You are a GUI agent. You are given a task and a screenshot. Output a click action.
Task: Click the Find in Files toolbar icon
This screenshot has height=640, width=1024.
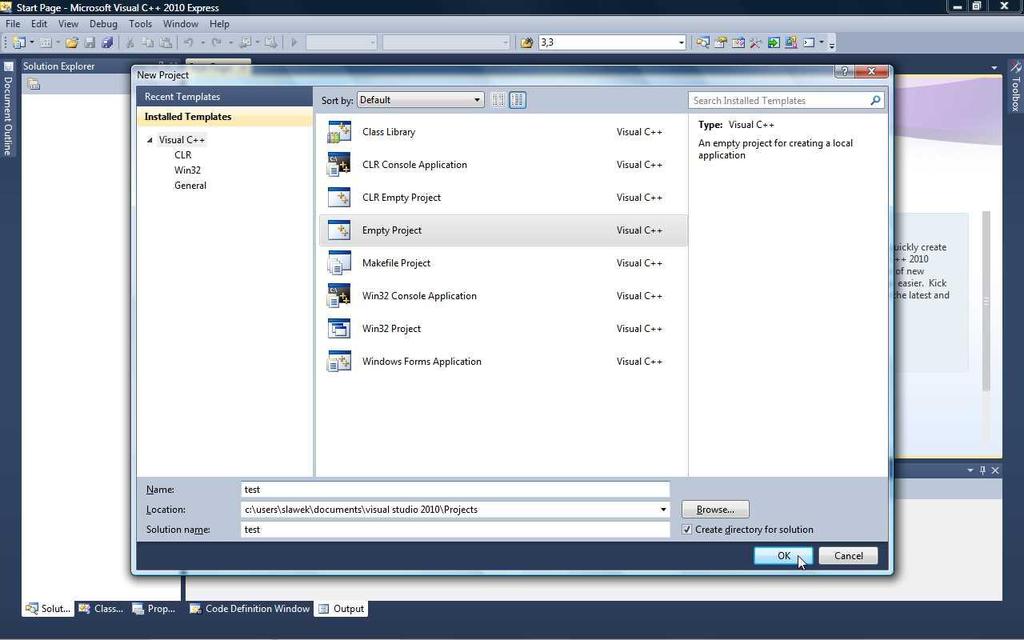(x=526, y=42)
